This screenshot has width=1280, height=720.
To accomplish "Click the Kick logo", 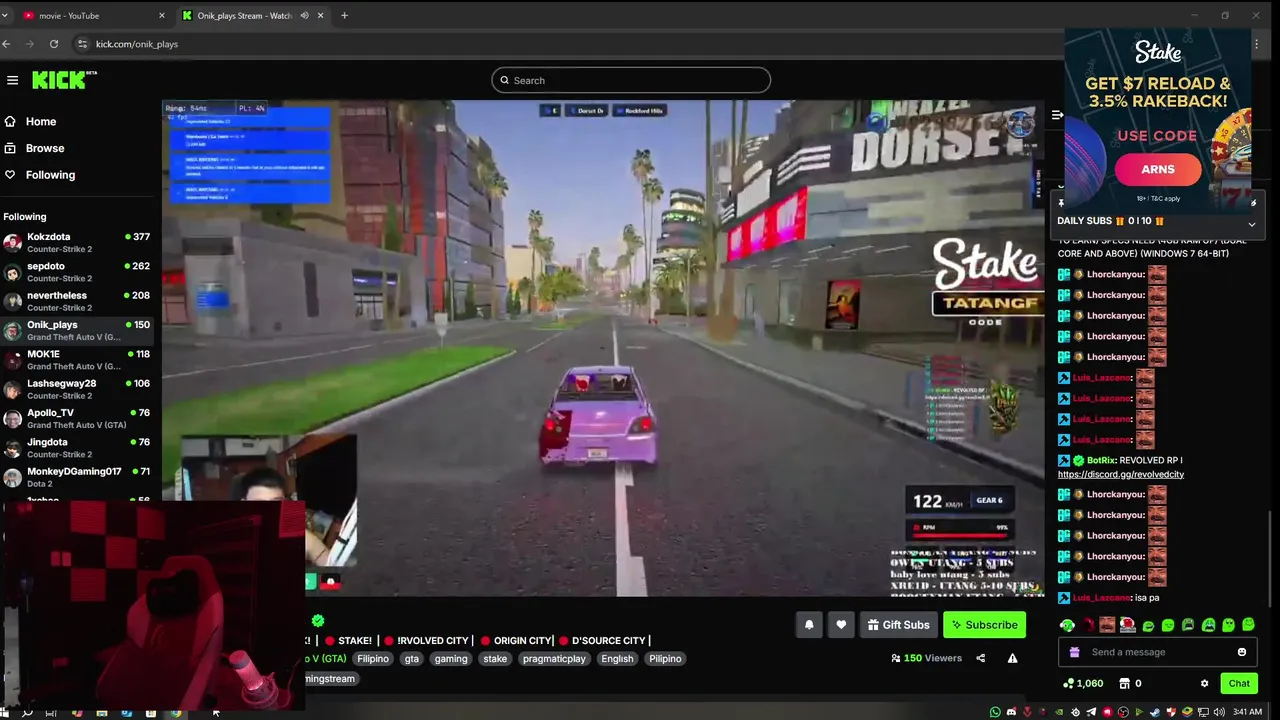I will coord(63,80).
